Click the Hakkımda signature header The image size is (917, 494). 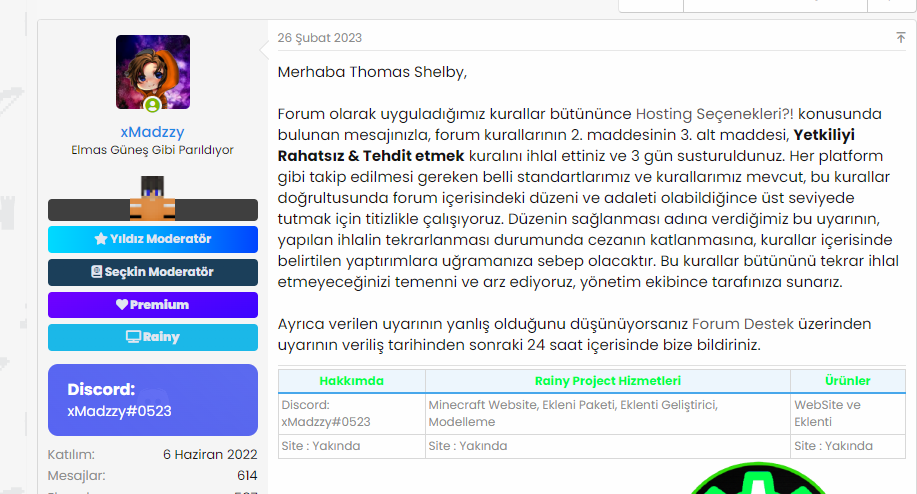click(351, 381)
